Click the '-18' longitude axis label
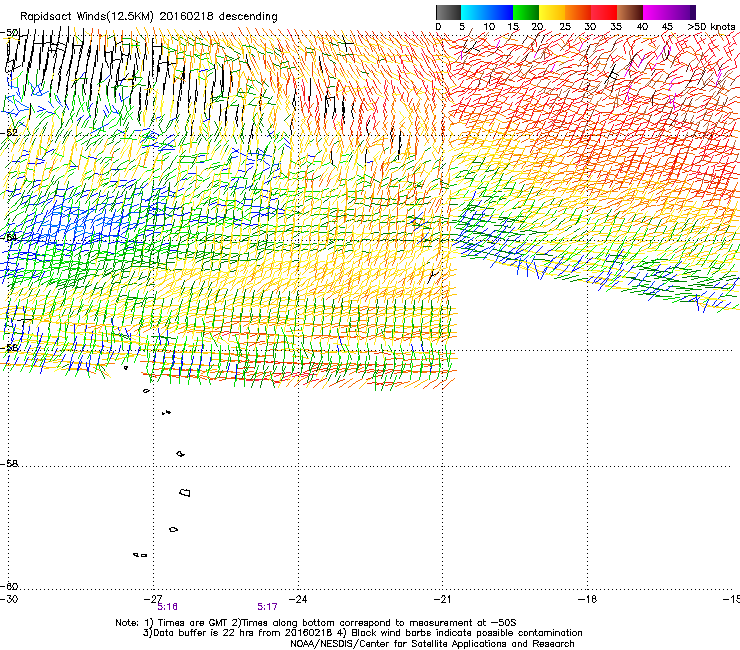This screenshot has height=650, width=740. pos(587,599)
